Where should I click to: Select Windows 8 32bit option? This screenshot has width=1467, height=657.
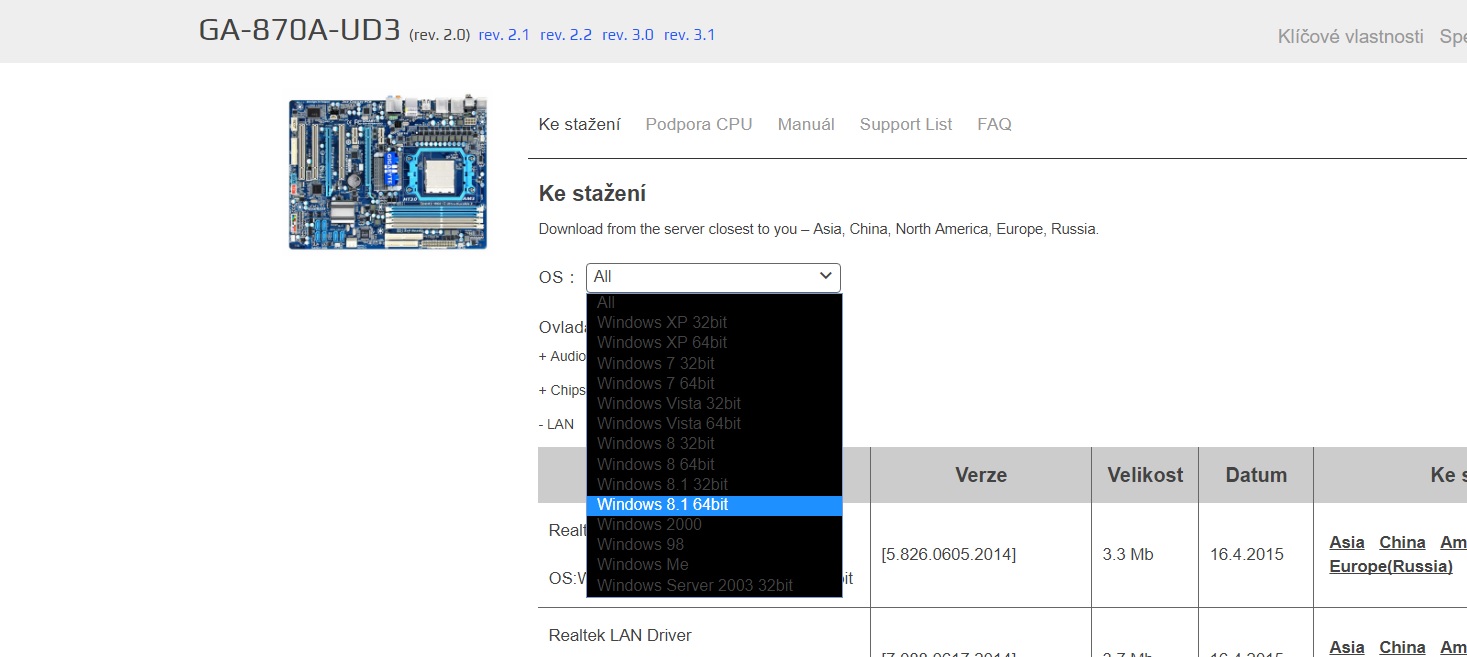click(714, 443)
